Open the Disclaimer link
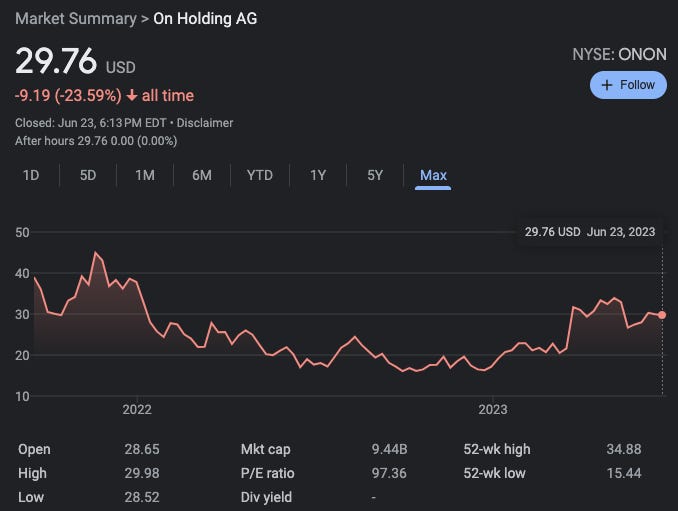The image size is (678, 511). click(x=205, y=123)
